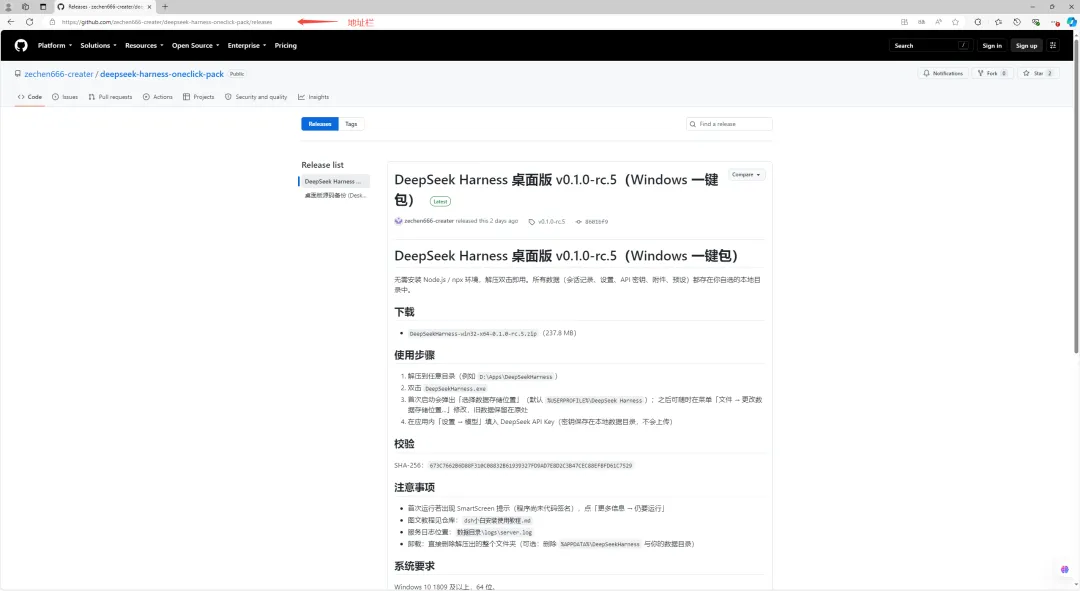Star this repository

click(1038, 73)
